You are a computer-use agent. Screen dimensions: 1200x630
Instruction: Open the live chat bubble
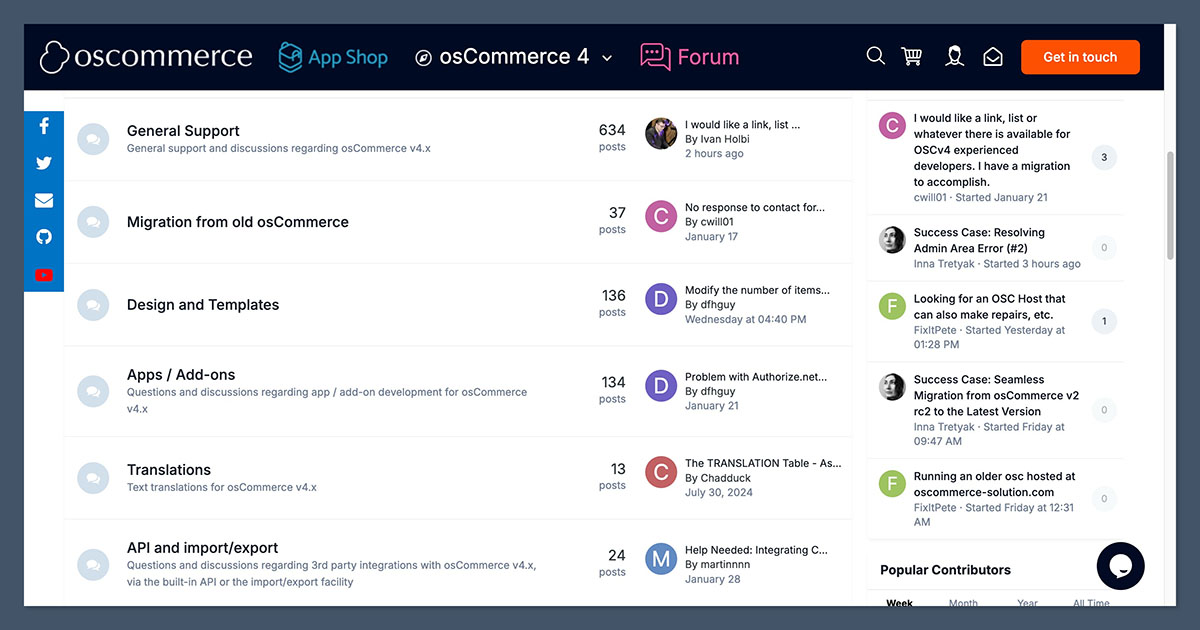pos(1120,566)
